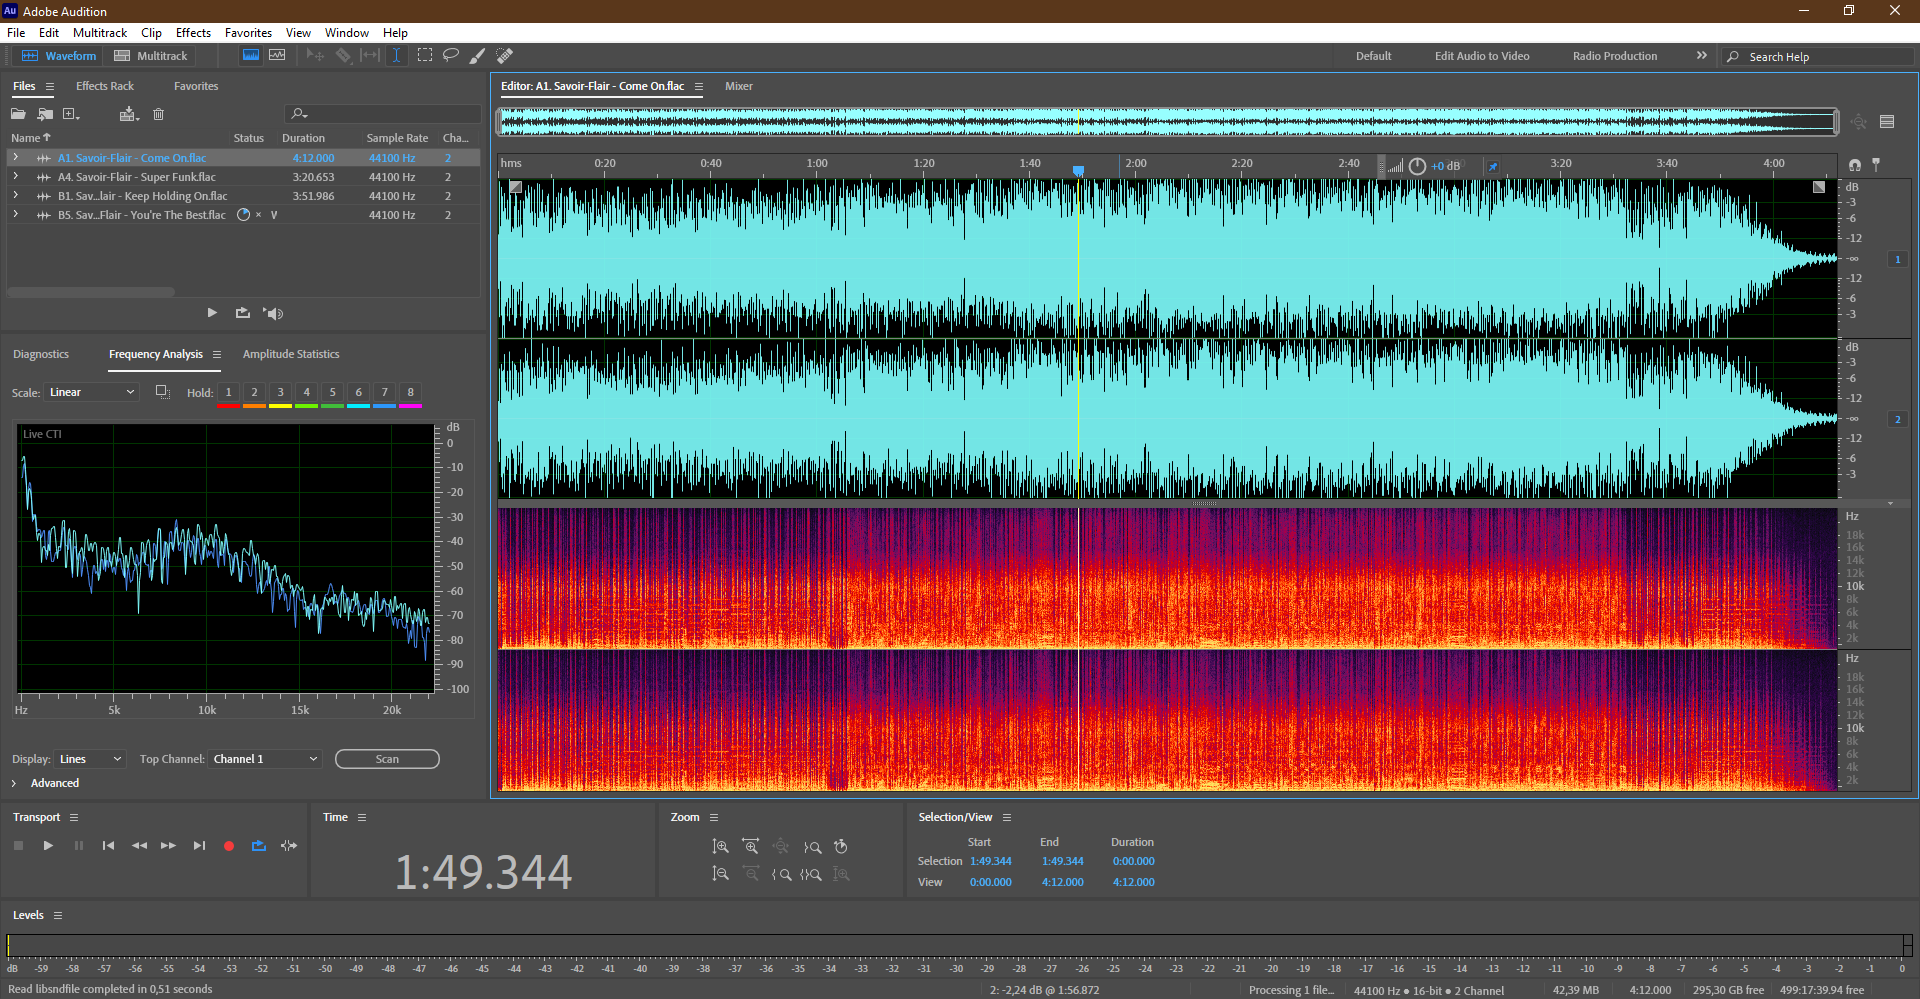1920x999 pixels.
Task: Toggle Spectral Pitch Display button
Action: (x=277, y=55)
